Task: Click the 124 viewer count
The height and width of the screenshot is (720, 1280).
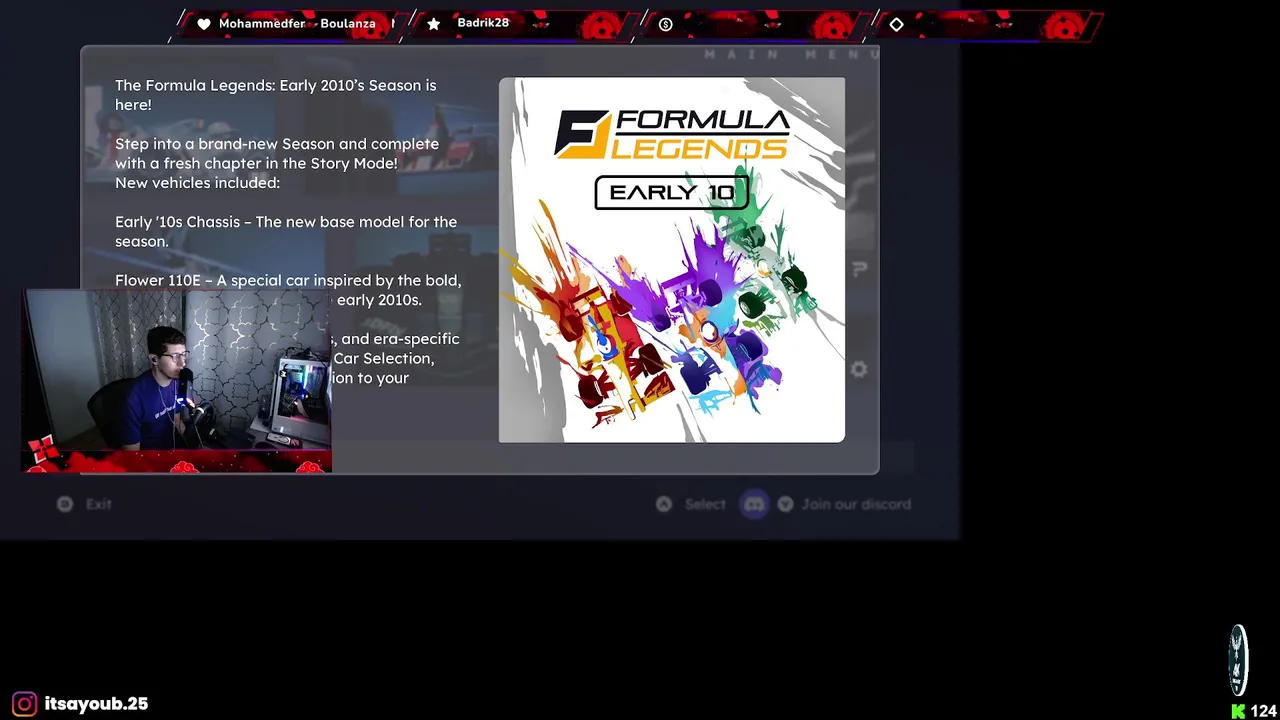Action: (x=1263, y=711)
